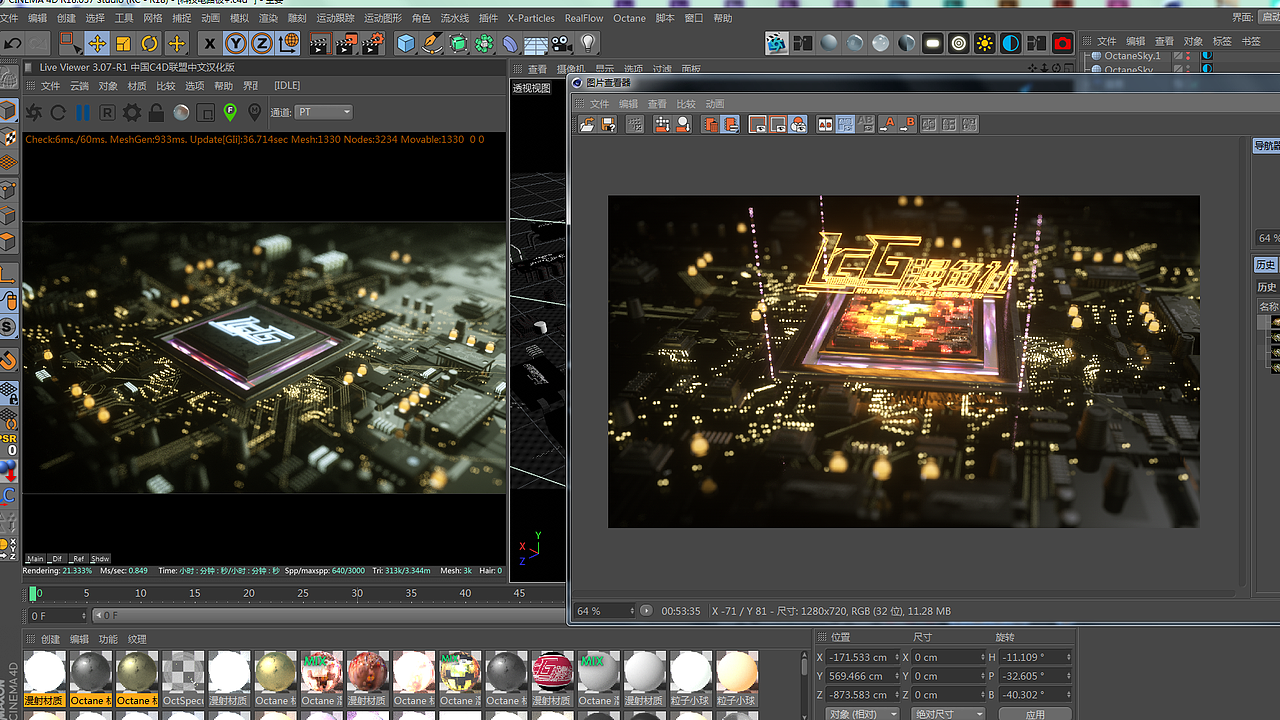Restart render in Live Viewer

coord(58,113)
